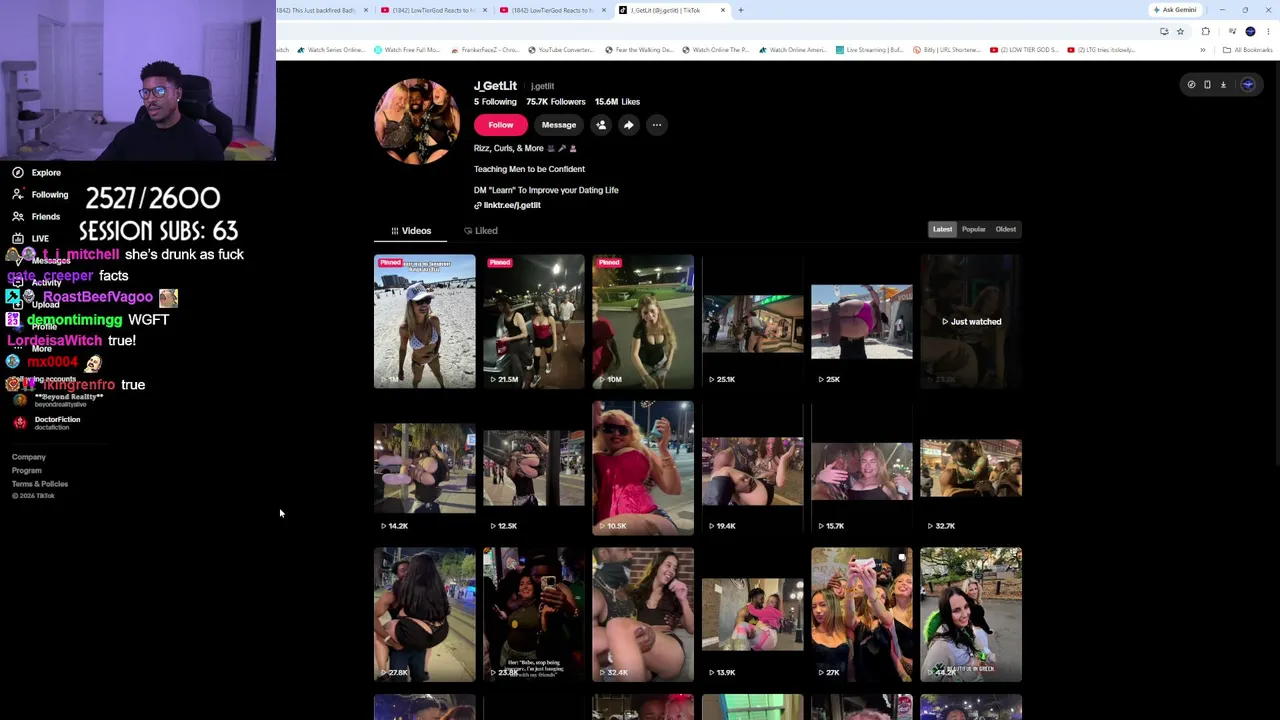Switch to the second 'LowTierGod Reacts' browser tab
The image size is (1280, 720).
tap(554, 10)
